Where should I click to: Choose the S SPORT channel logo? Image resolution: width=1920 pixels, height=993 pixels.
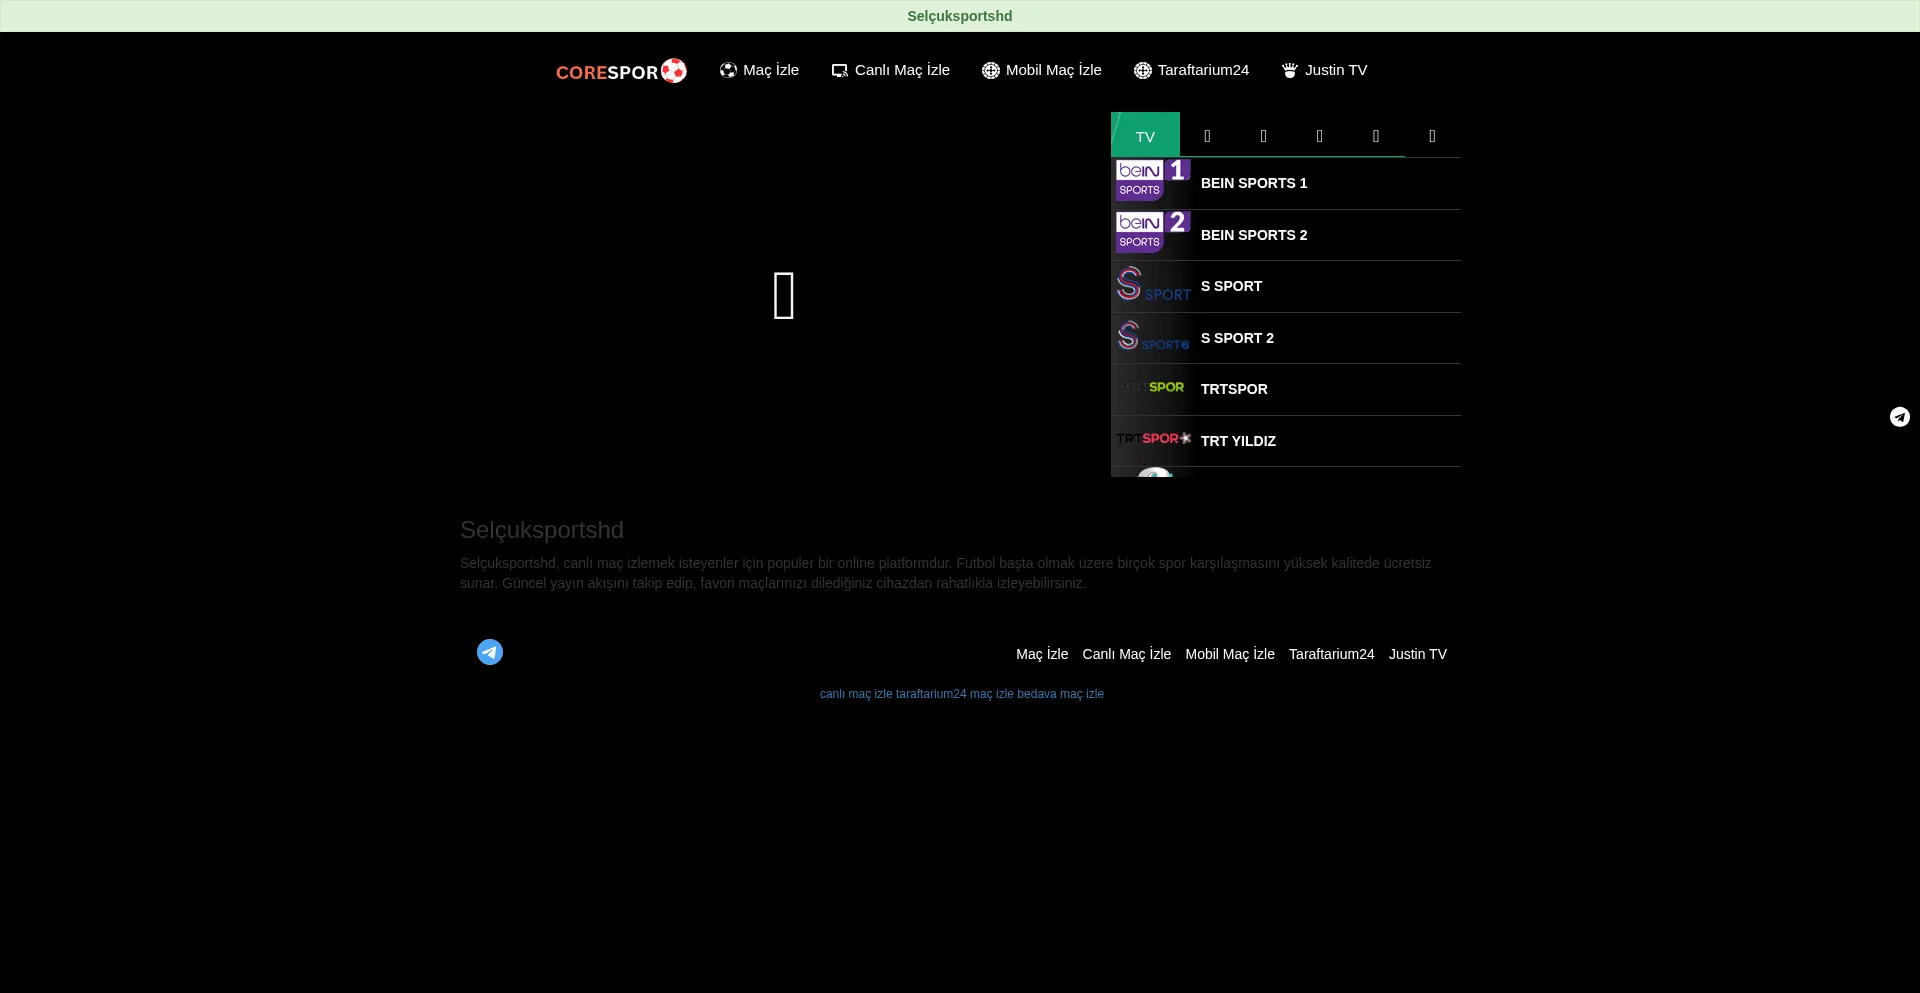point(1152,285)
